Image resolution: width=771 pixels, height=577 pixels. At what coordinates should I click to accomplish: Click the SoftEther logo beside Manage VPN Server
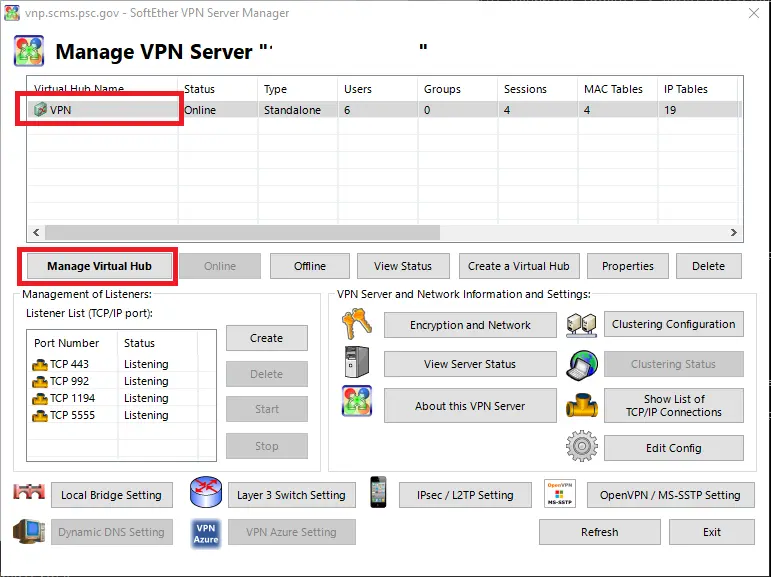[x=29, y=51]
